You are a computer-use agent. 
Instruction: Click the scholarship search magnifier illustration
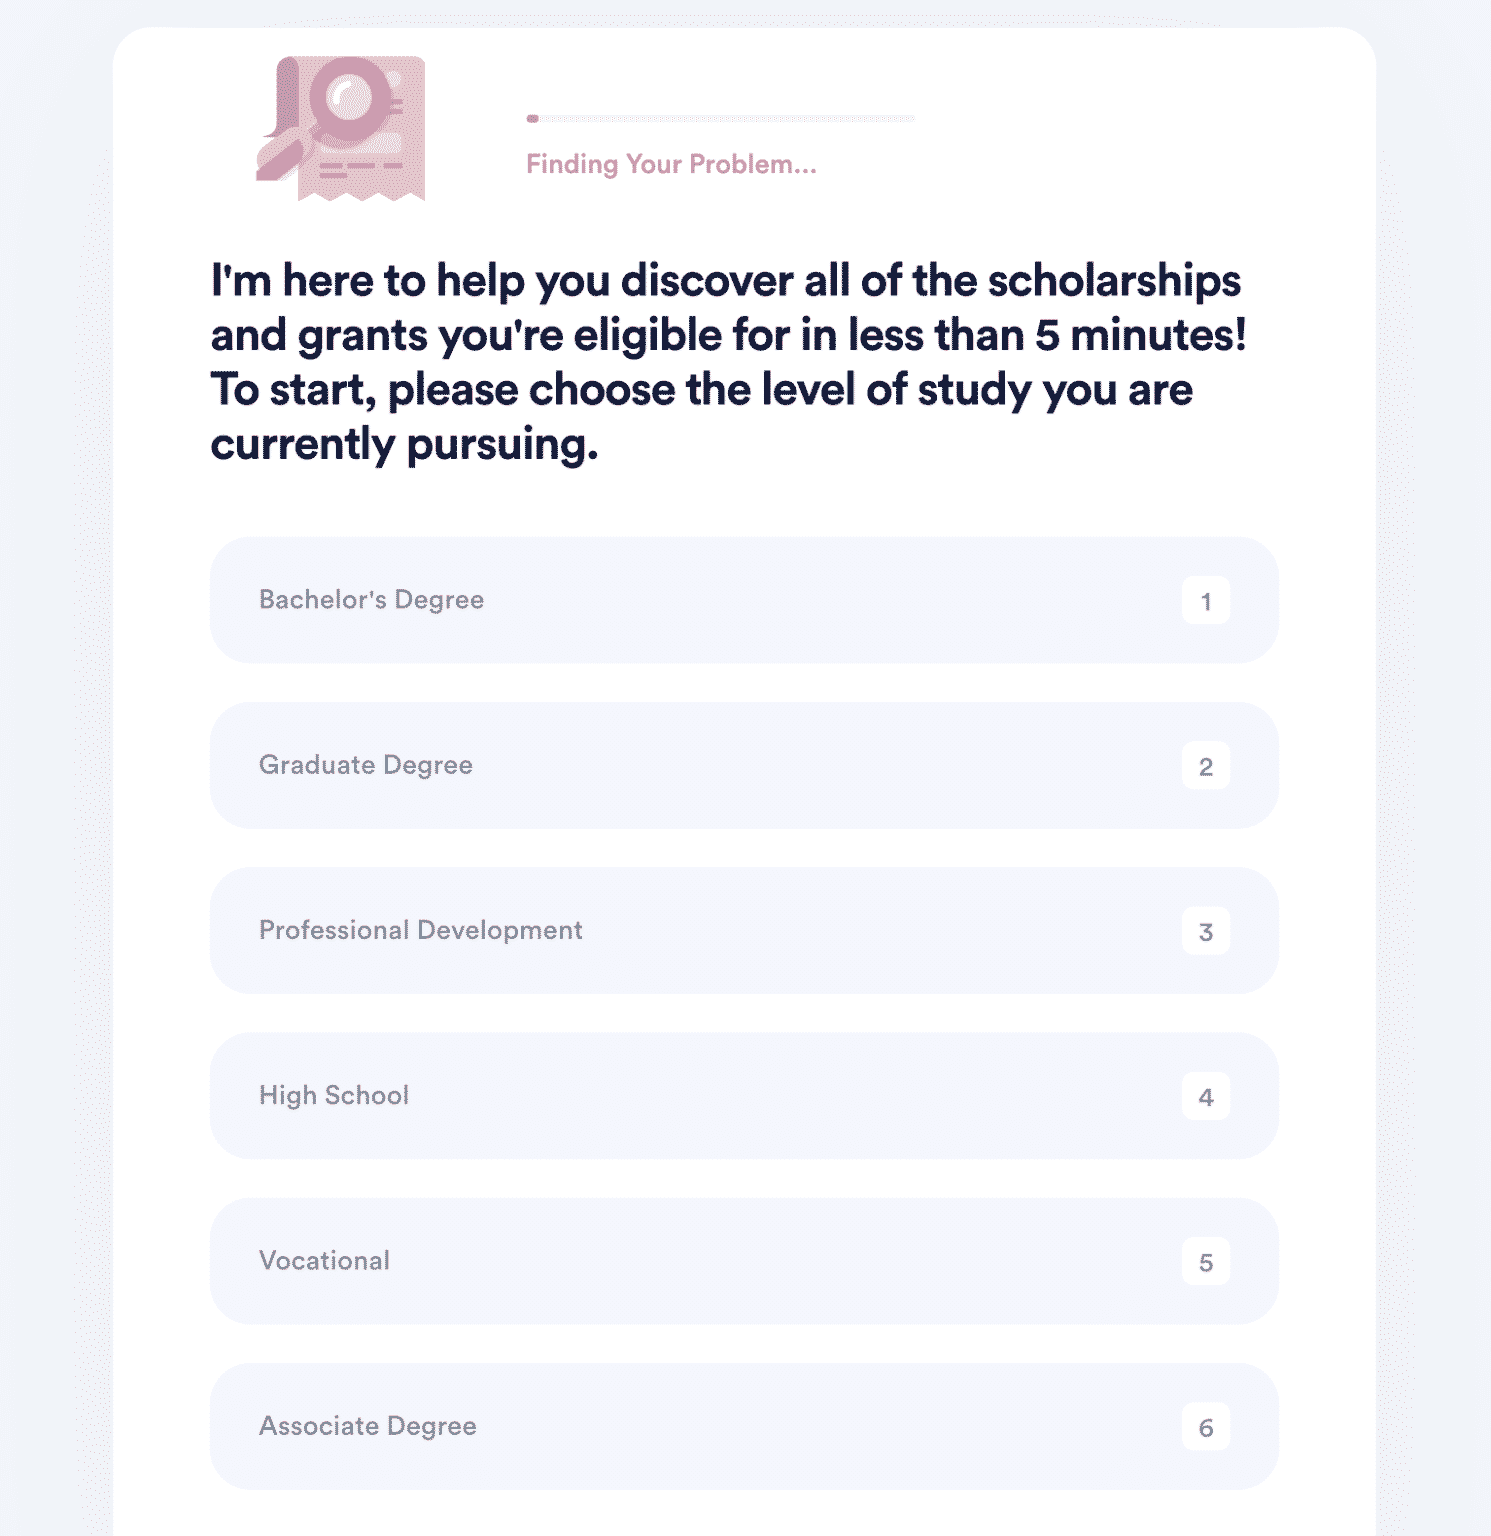click(342, 128)
